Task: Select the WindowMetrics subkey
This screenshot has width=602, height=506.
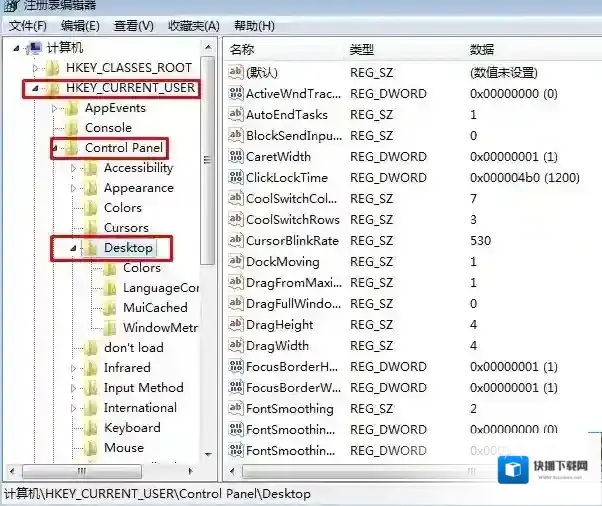Action: (x=160, y=328)
